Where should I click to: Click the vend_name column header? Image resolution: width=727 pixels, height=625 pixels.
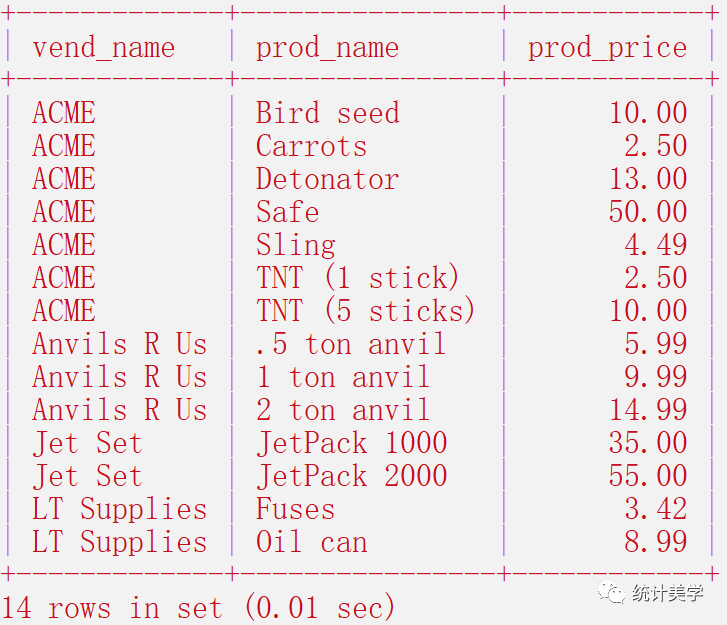coord(104,48)
